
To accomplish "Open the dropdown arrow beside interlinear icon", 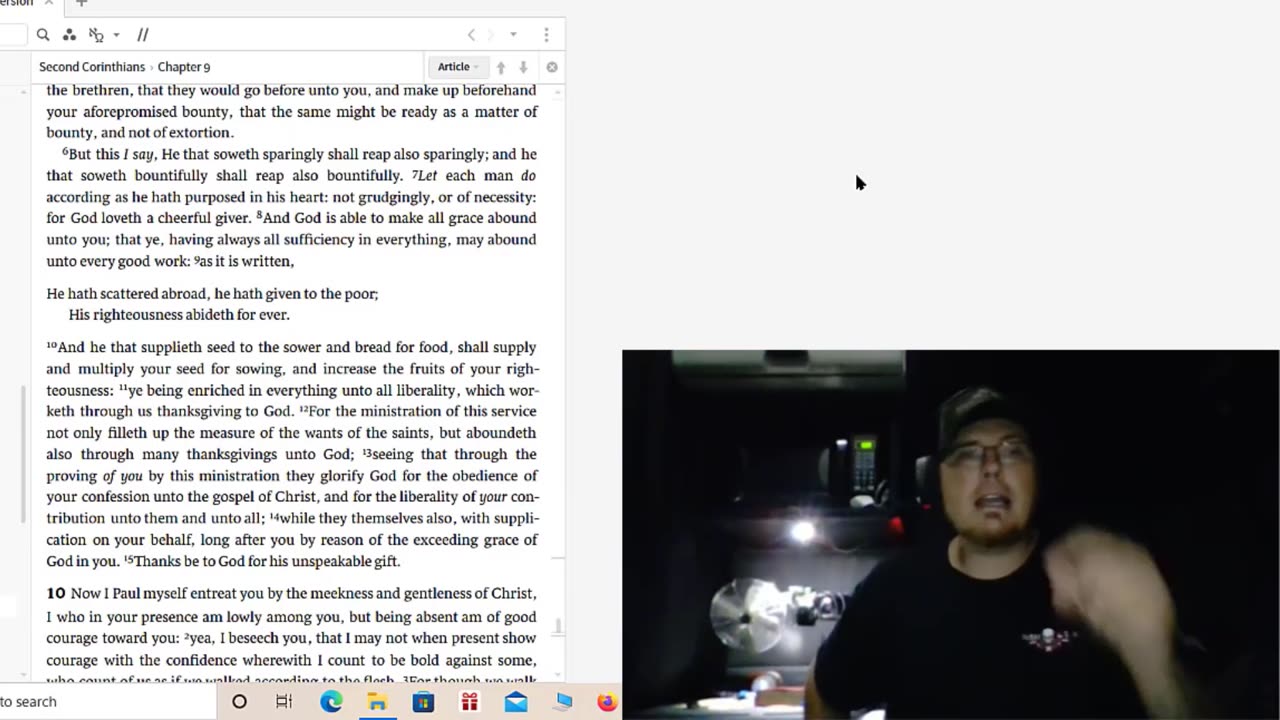I will [x=116, y=35].
